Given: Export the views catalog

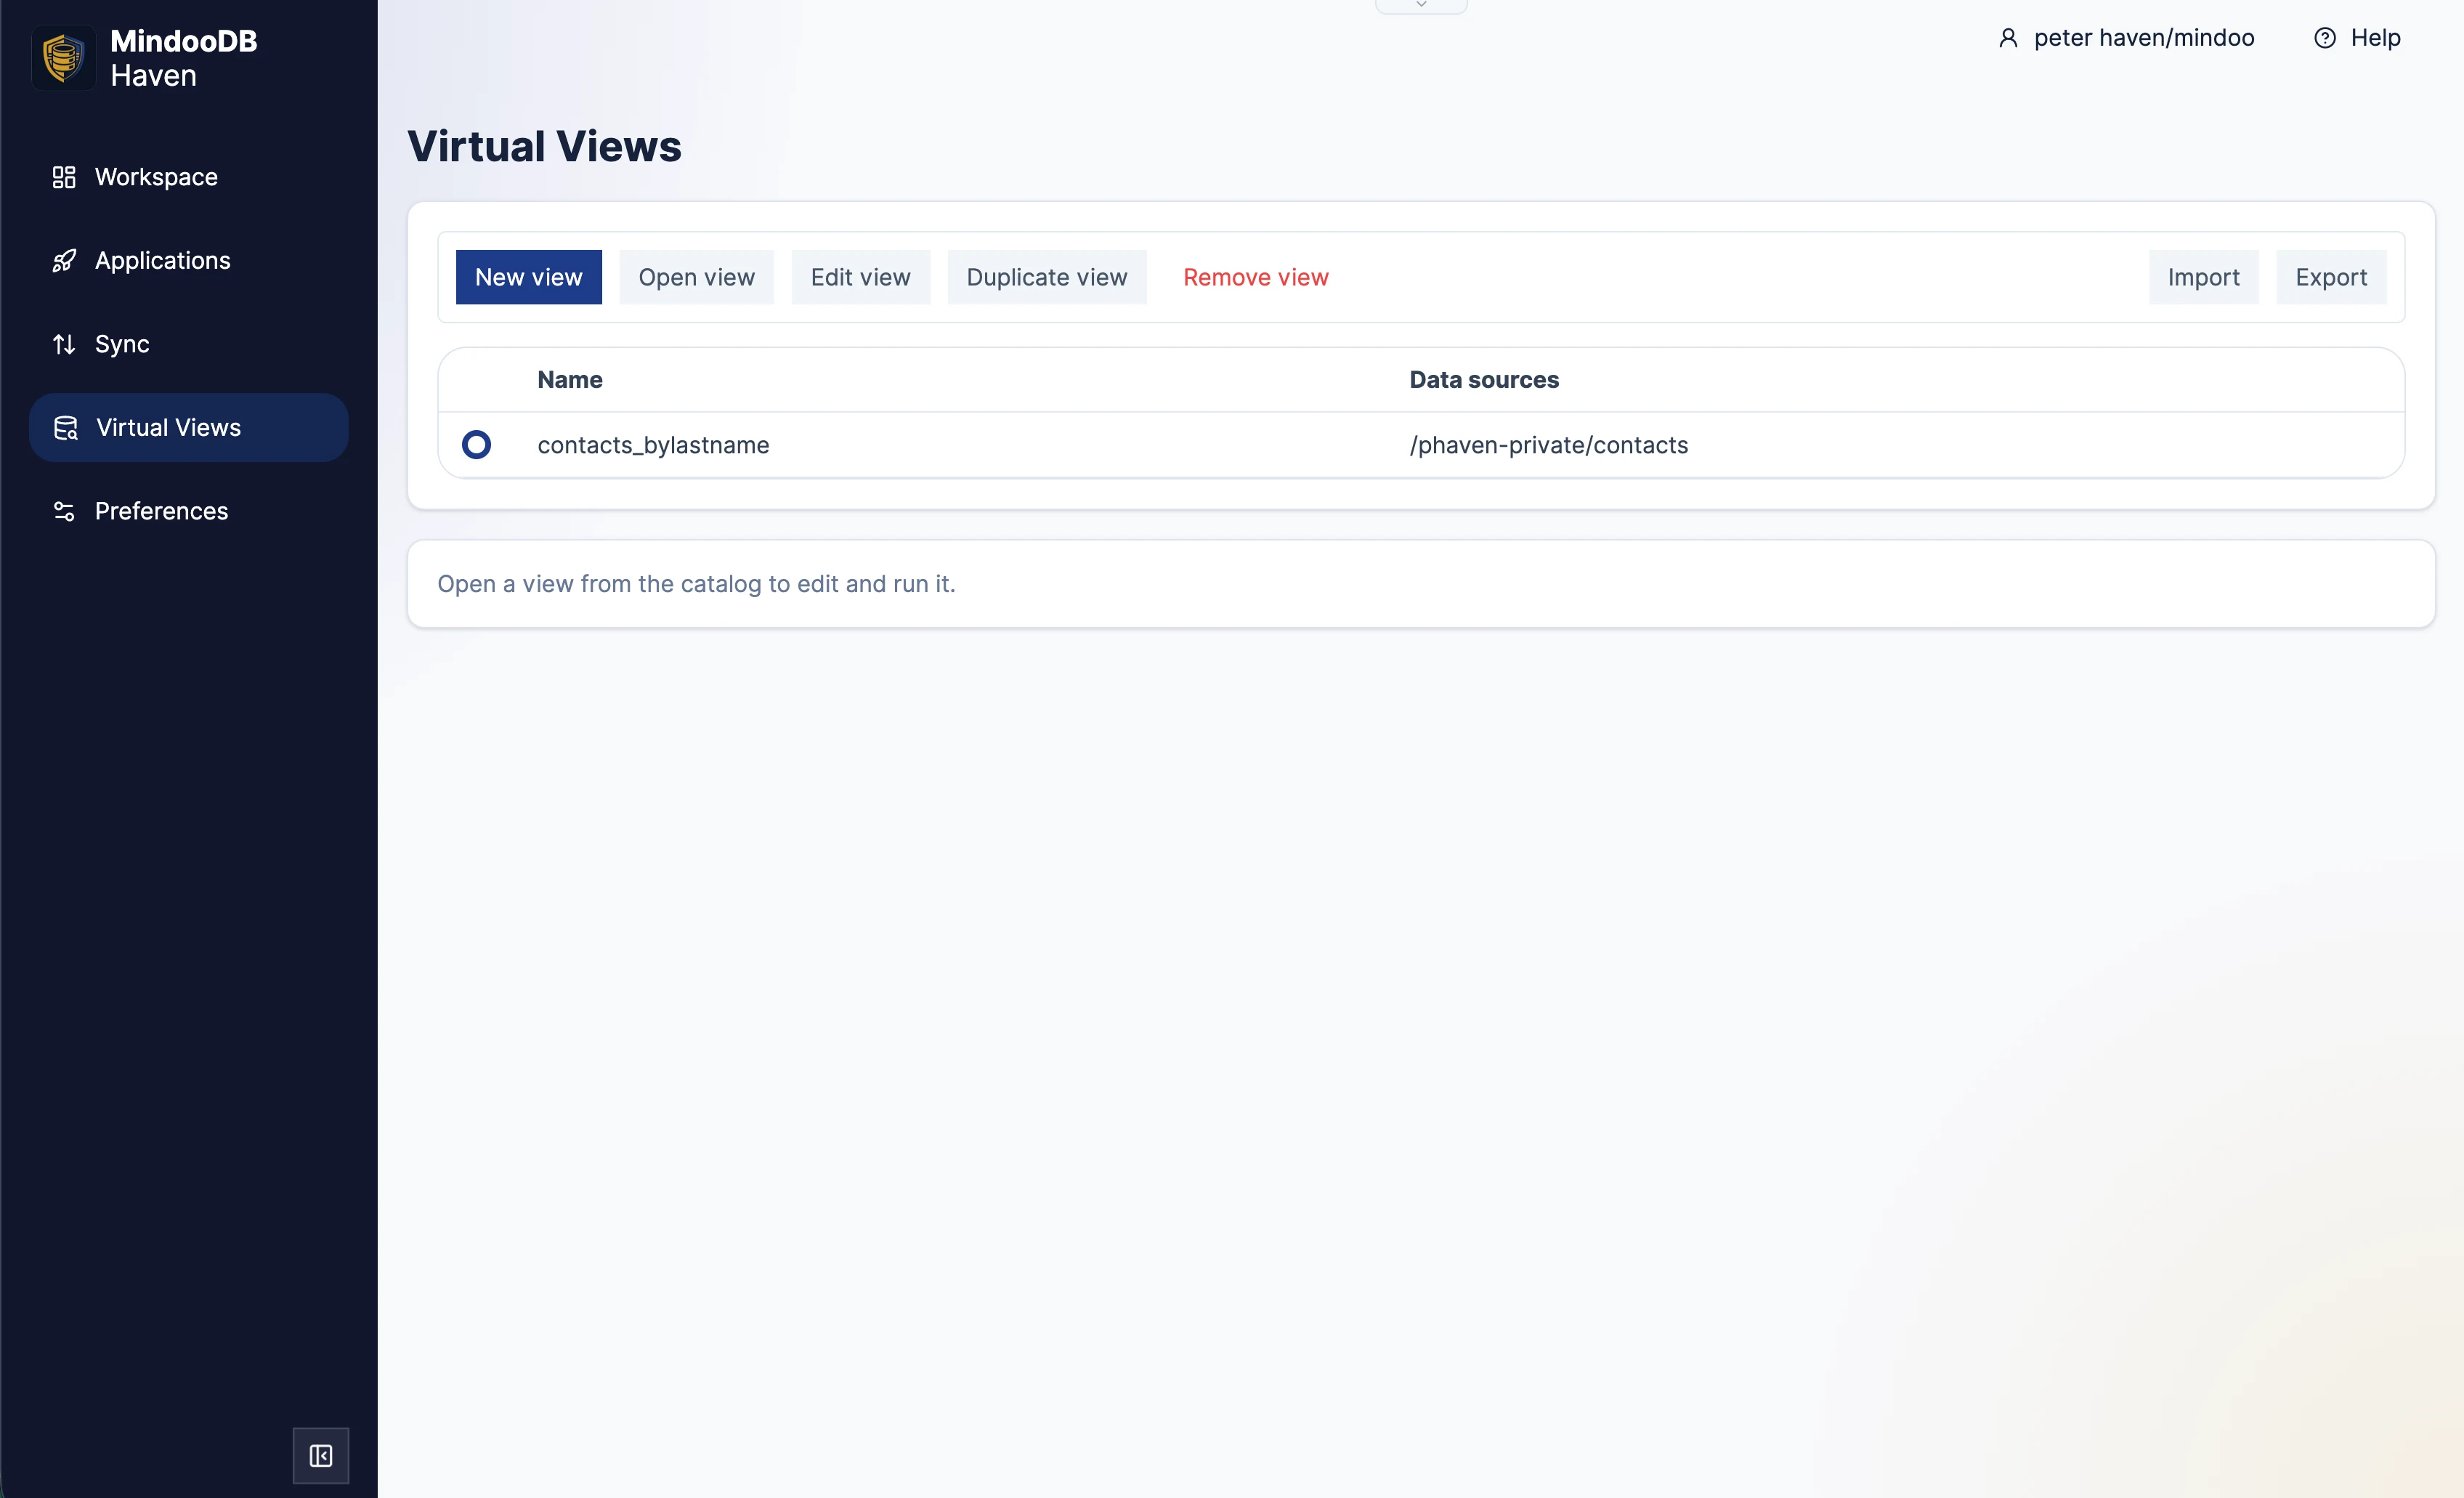Looking at the screenshot, I should pyautogui.click(x=2332, y=277).
